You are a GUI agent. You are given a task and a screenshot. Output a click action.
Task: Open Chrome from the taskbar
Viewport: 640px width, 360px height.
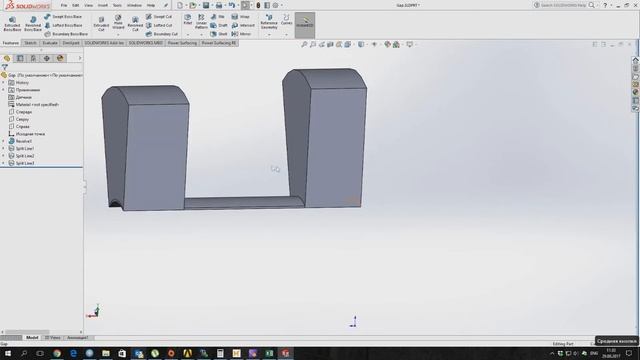click(x=57, y=353)
